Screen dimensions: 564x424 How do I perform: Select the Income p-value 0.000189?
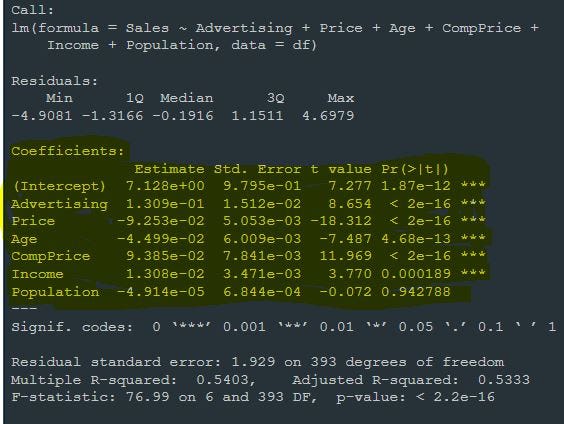pyautogui.click(x=416, y=274)
